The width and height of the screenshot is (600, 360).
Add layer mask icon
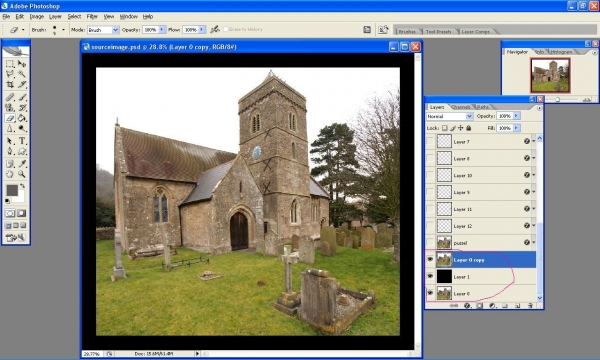pos(479,305)
